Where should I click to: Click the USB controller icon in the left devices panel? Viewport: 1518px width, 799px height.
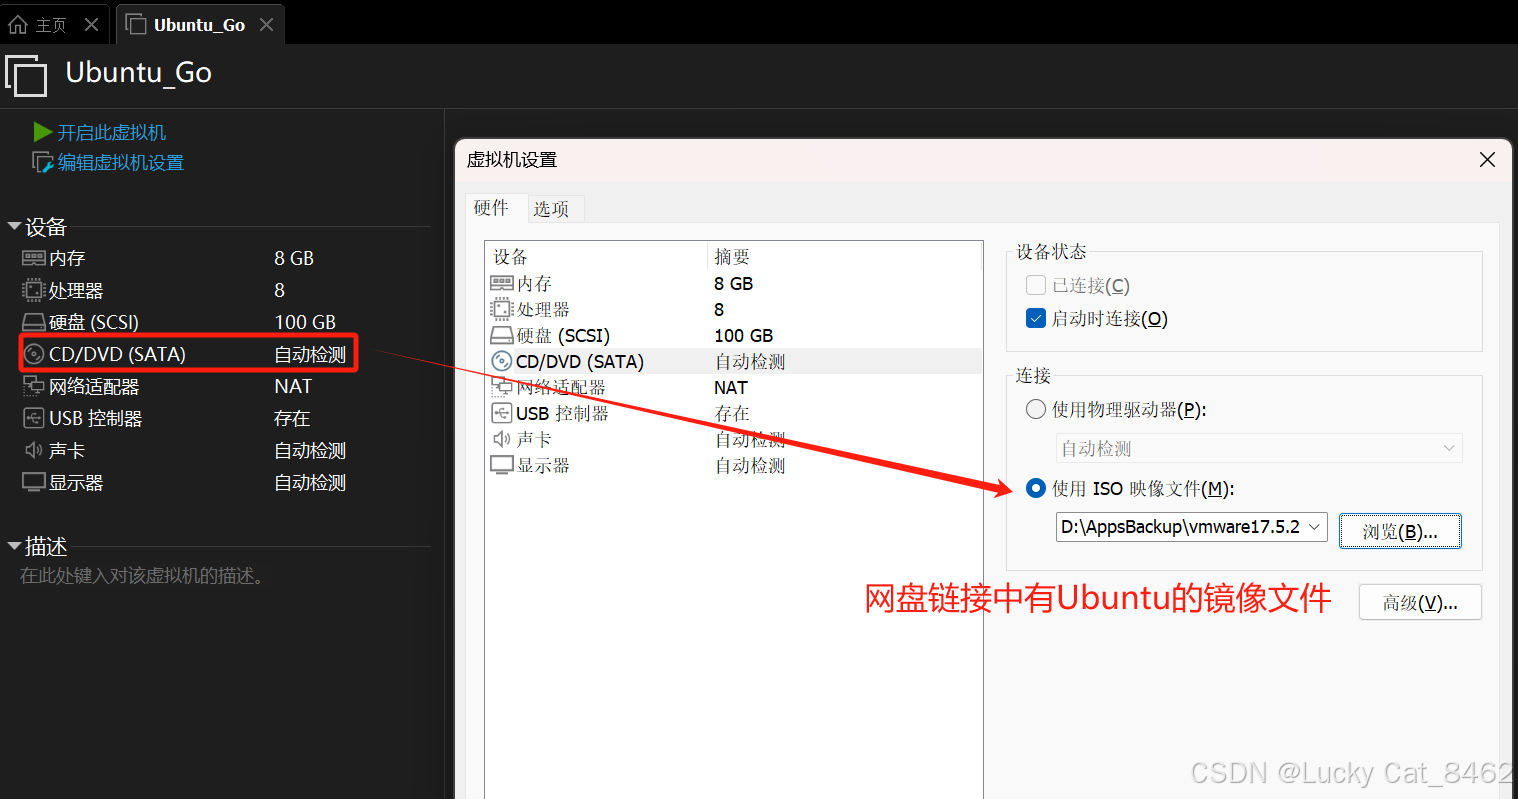click(34, 418)
